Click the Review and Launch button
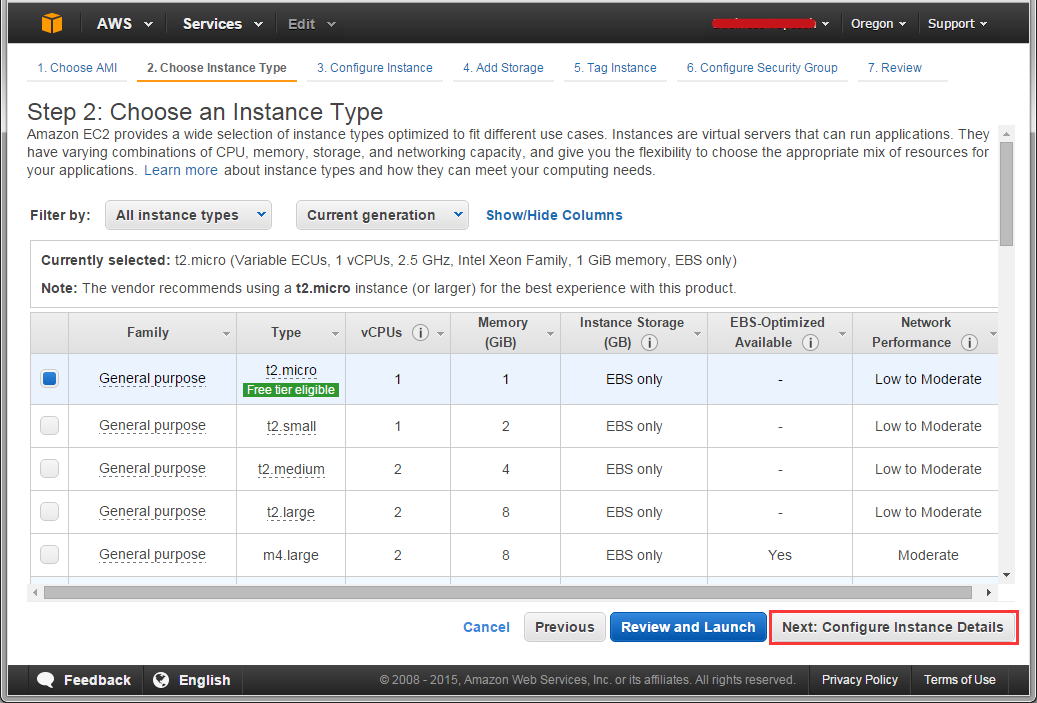Viewport: 1037px width, 703px height. point(688,627)
